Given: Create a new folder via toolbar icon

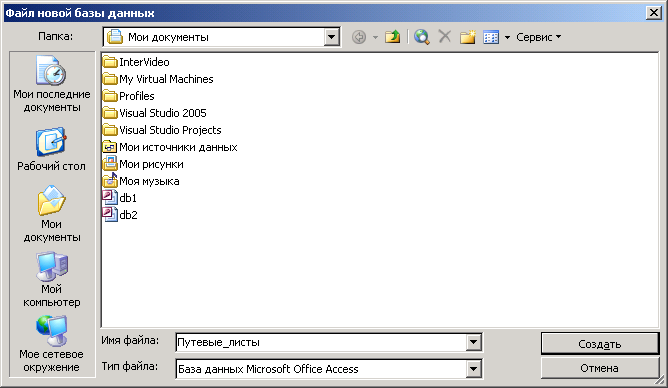Looking at the screenshot, I should click(467, 37).
